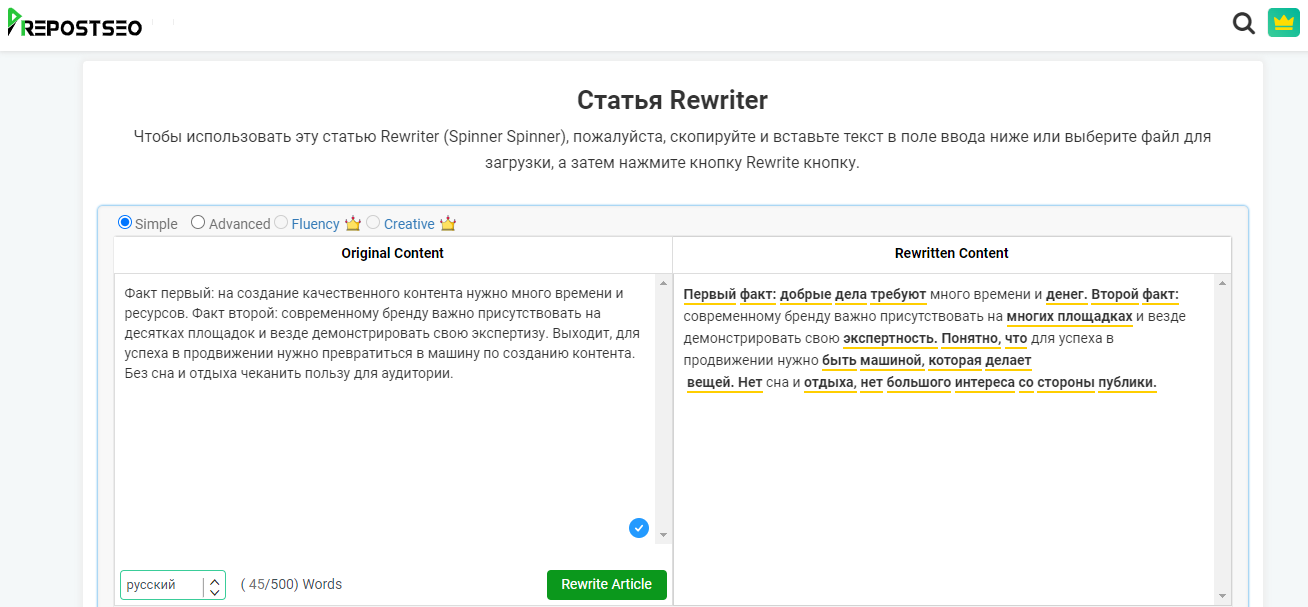Open the premium crown icon button
The width and height of the screenshot is (1308, 607).
pos(1283,23)
